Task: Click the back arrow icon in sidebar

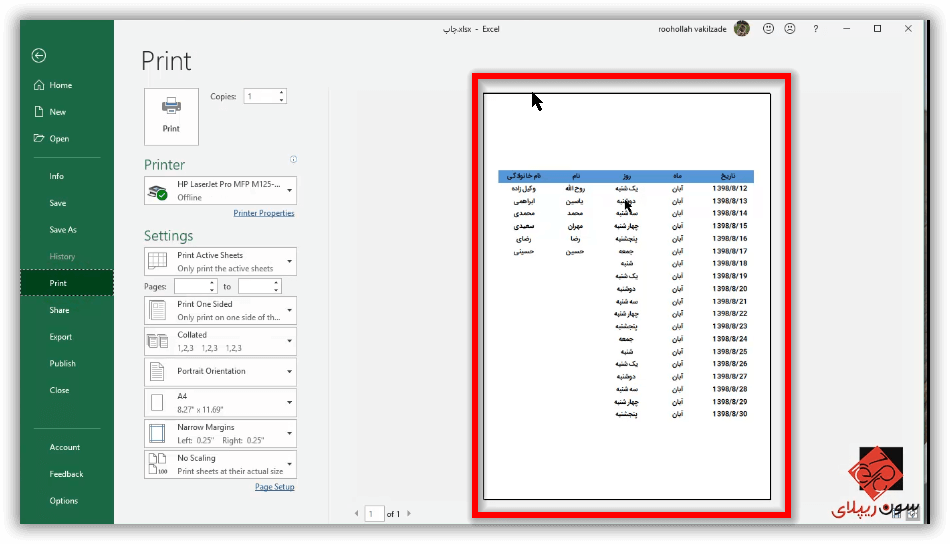Action: coord(39,56)
